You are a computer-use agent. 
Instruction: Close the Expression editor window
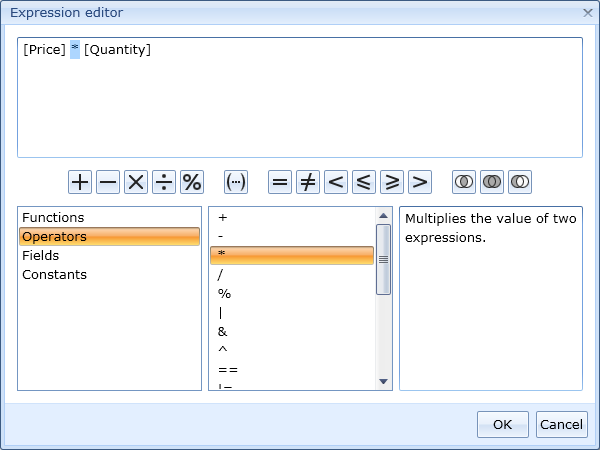pyautogui.click(x=588, y=13)
